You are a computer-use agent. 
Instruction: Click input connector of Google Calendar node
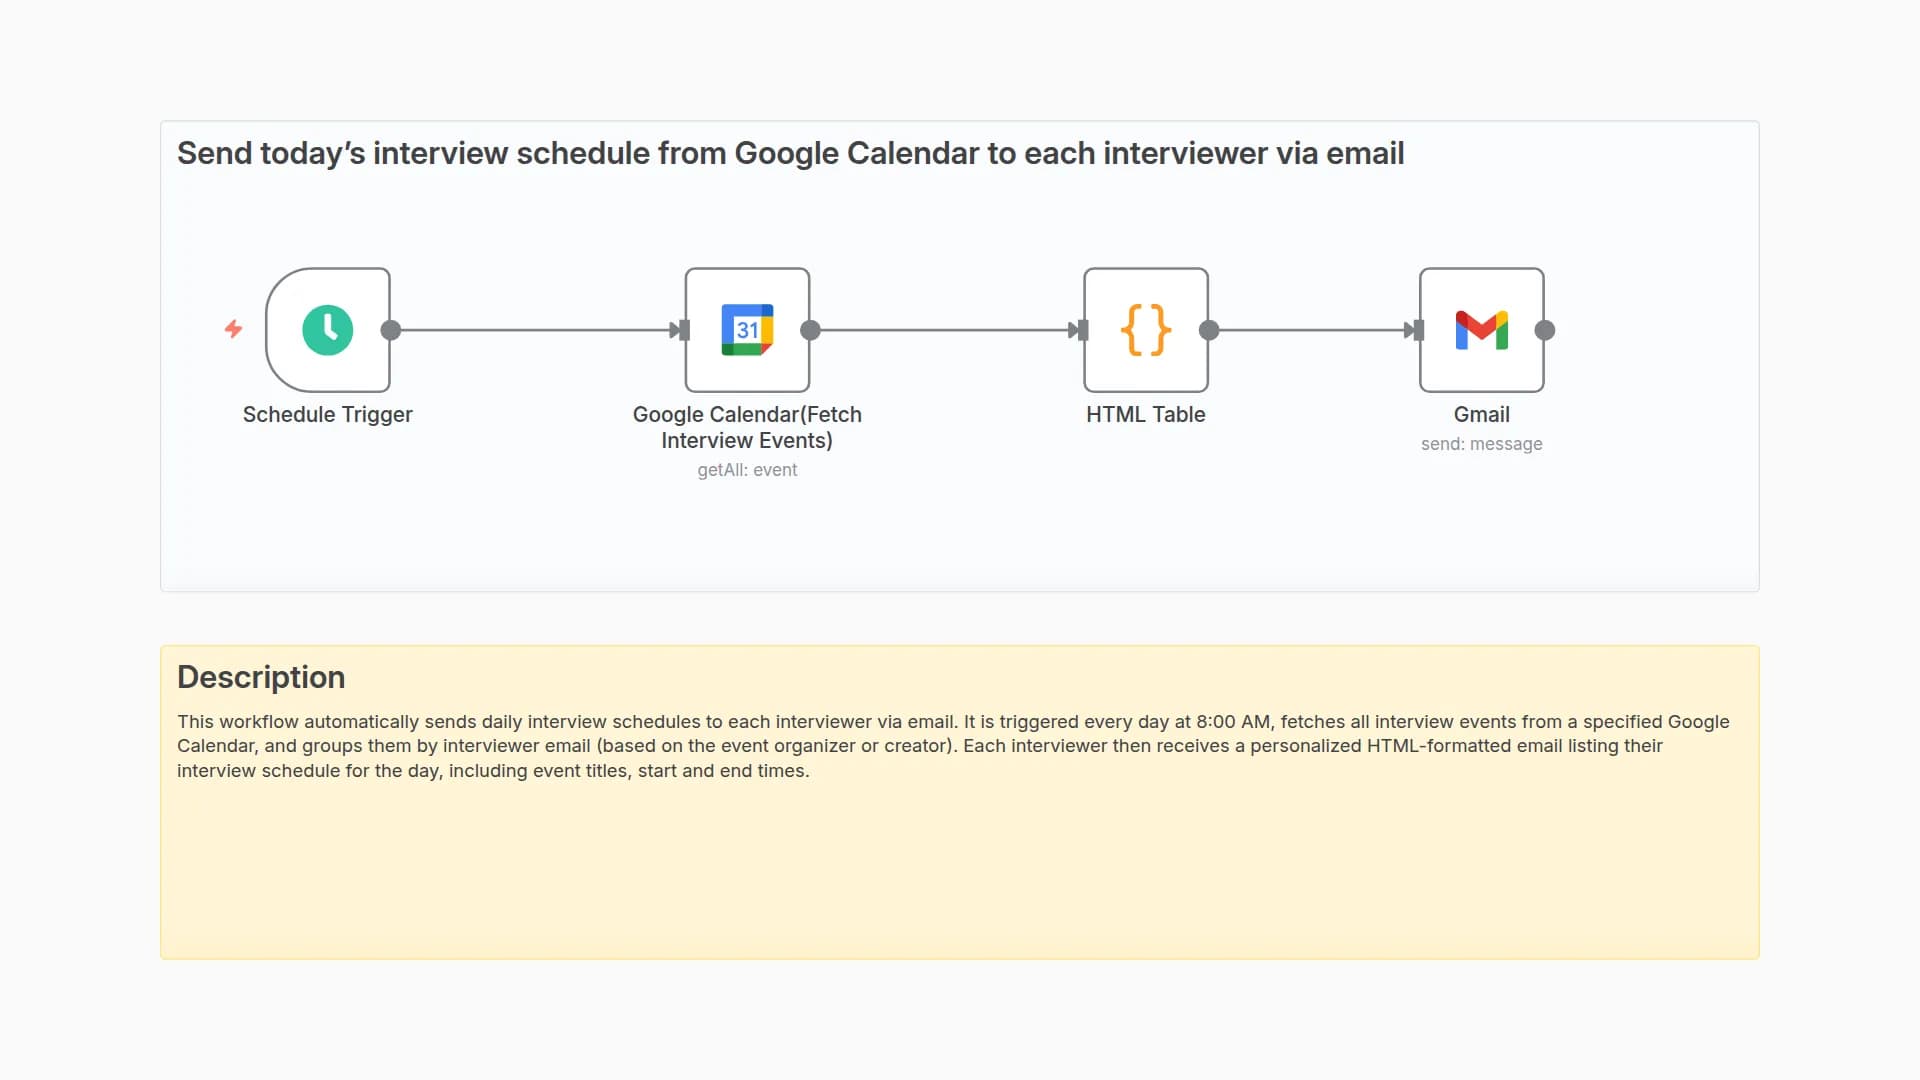click(684, 330)
